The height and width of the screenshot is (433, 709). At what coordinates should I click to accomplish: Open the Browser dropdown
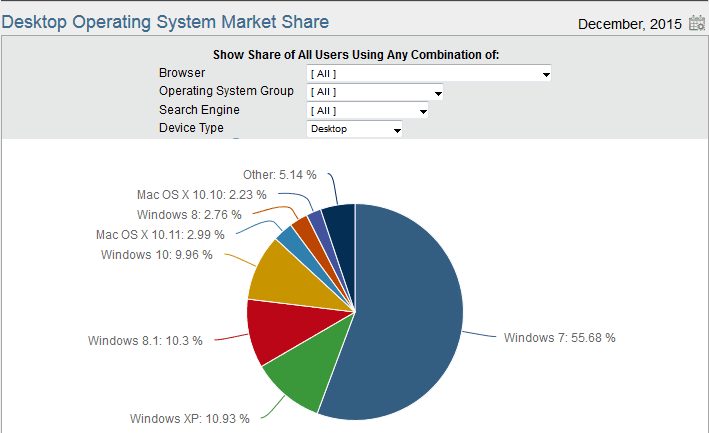(429, 73)
